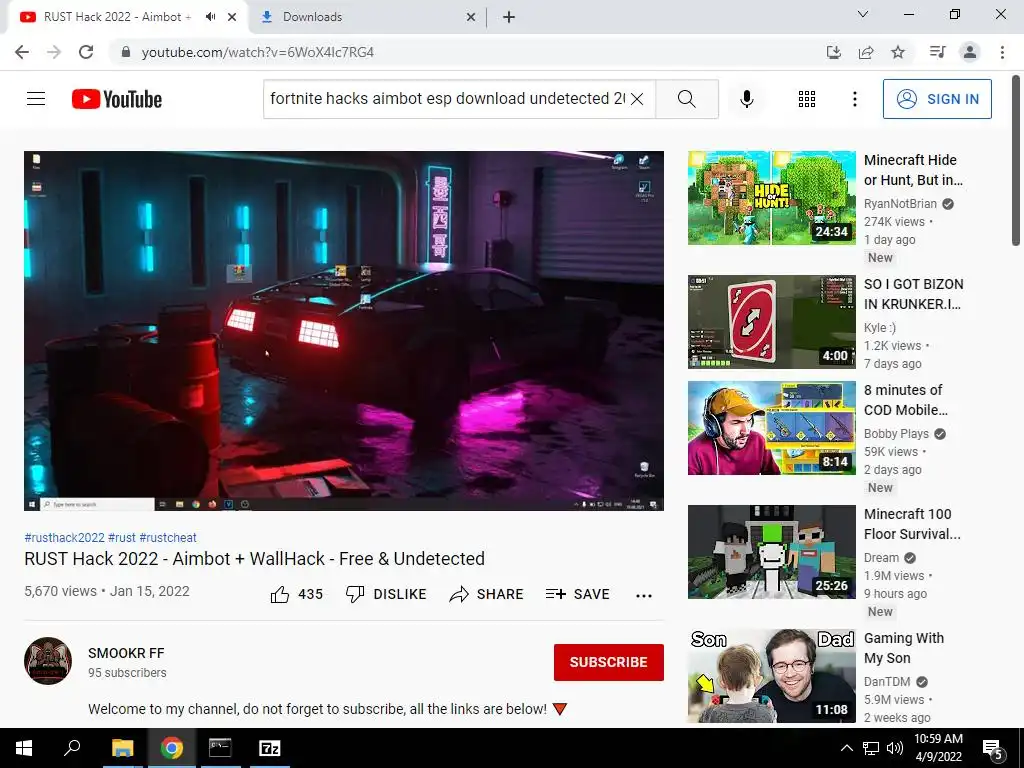Open 8 minutes of COD Mobile thumbnail
1024x768 pixels.
click(x=771, y=428)
